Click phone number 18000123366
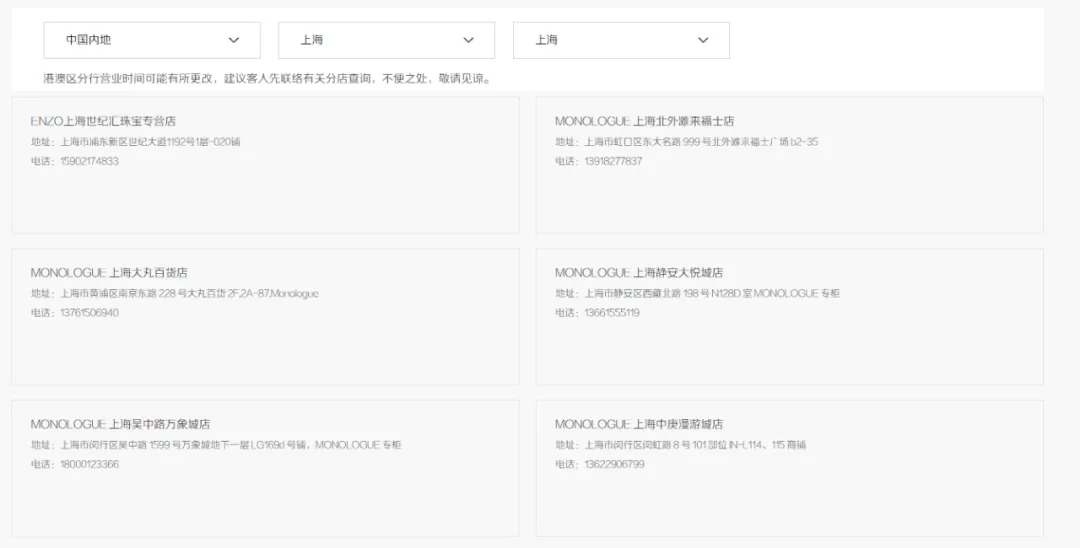Image resolution: width=1080 pixels, height=548 pixels. [x=88, y=464]
